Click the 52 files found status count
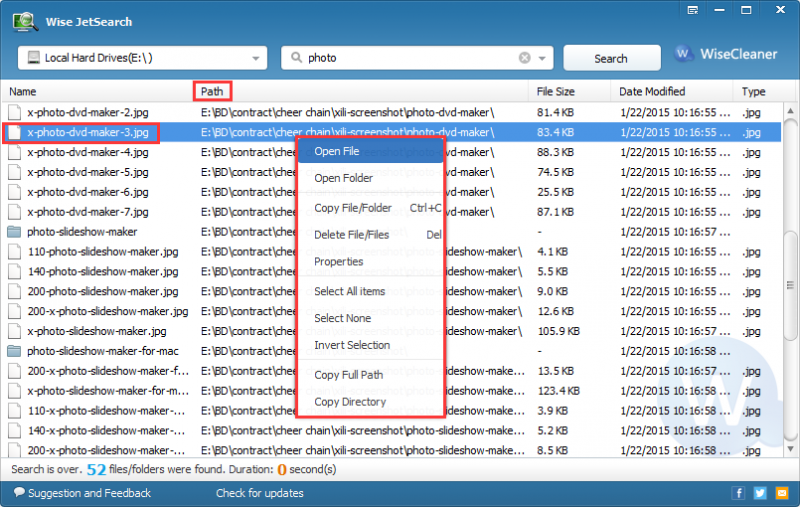 tap(96, 469)
